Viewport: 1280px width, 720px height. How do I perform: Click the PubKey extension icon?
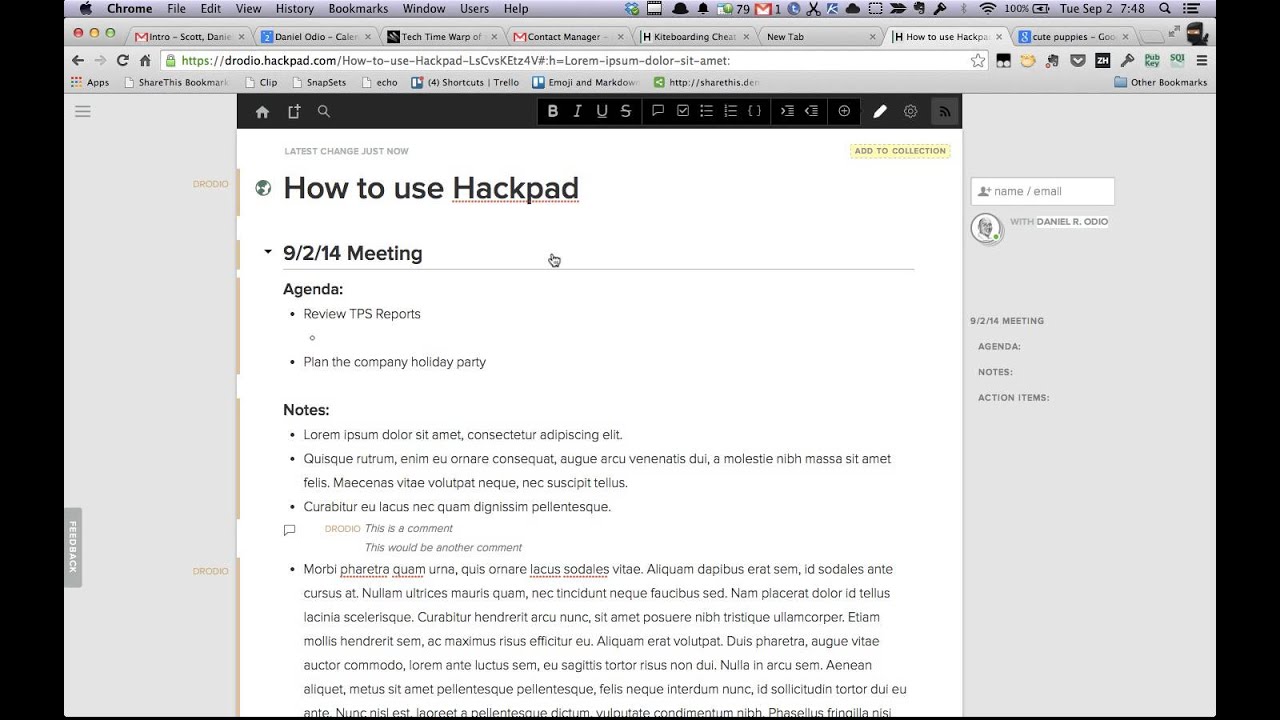pyautogui.click(x=1152, y=61)
